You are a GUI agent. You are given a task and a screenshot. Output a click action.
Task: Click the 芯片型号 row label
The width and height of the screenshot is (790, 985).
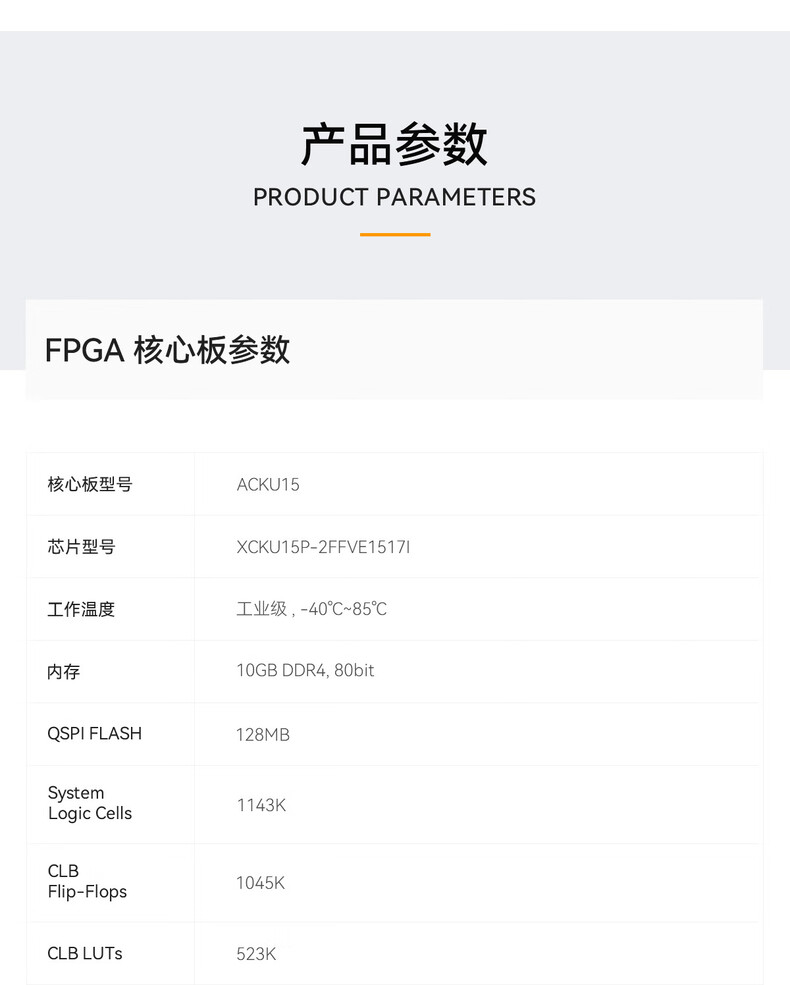click(x=81, y=547)
